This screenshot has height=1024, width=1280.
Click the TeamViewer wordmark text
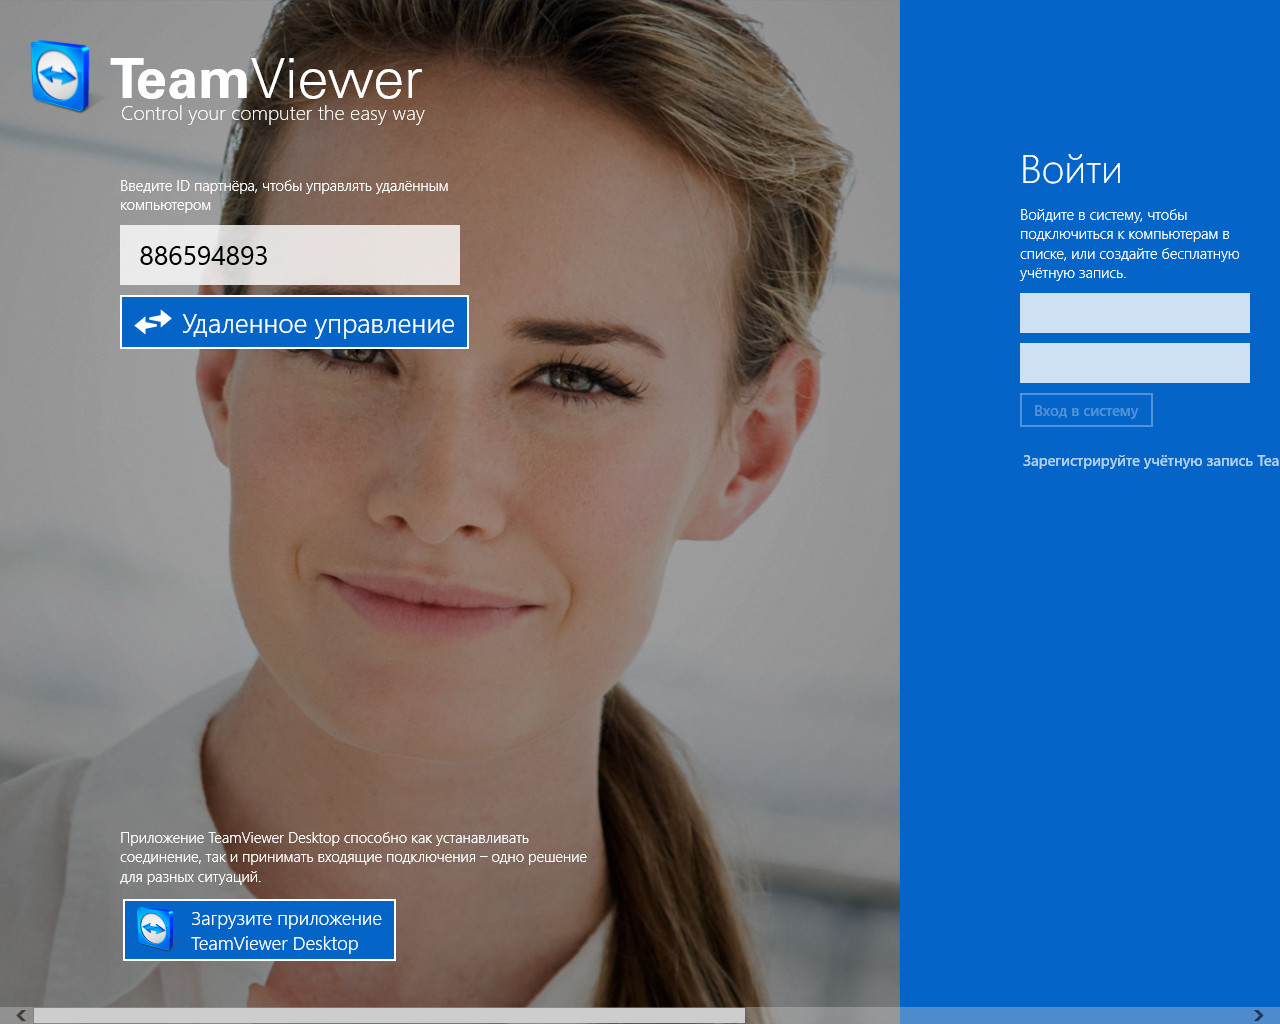tap(266, 78)
